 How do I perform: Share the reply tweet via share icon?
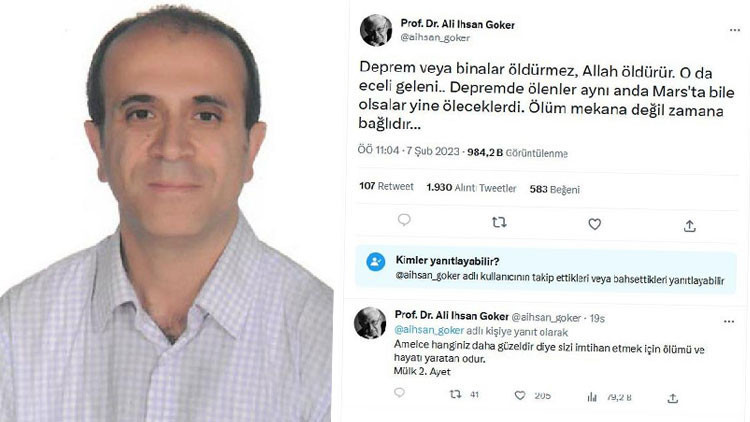click(x=673, y=398)
